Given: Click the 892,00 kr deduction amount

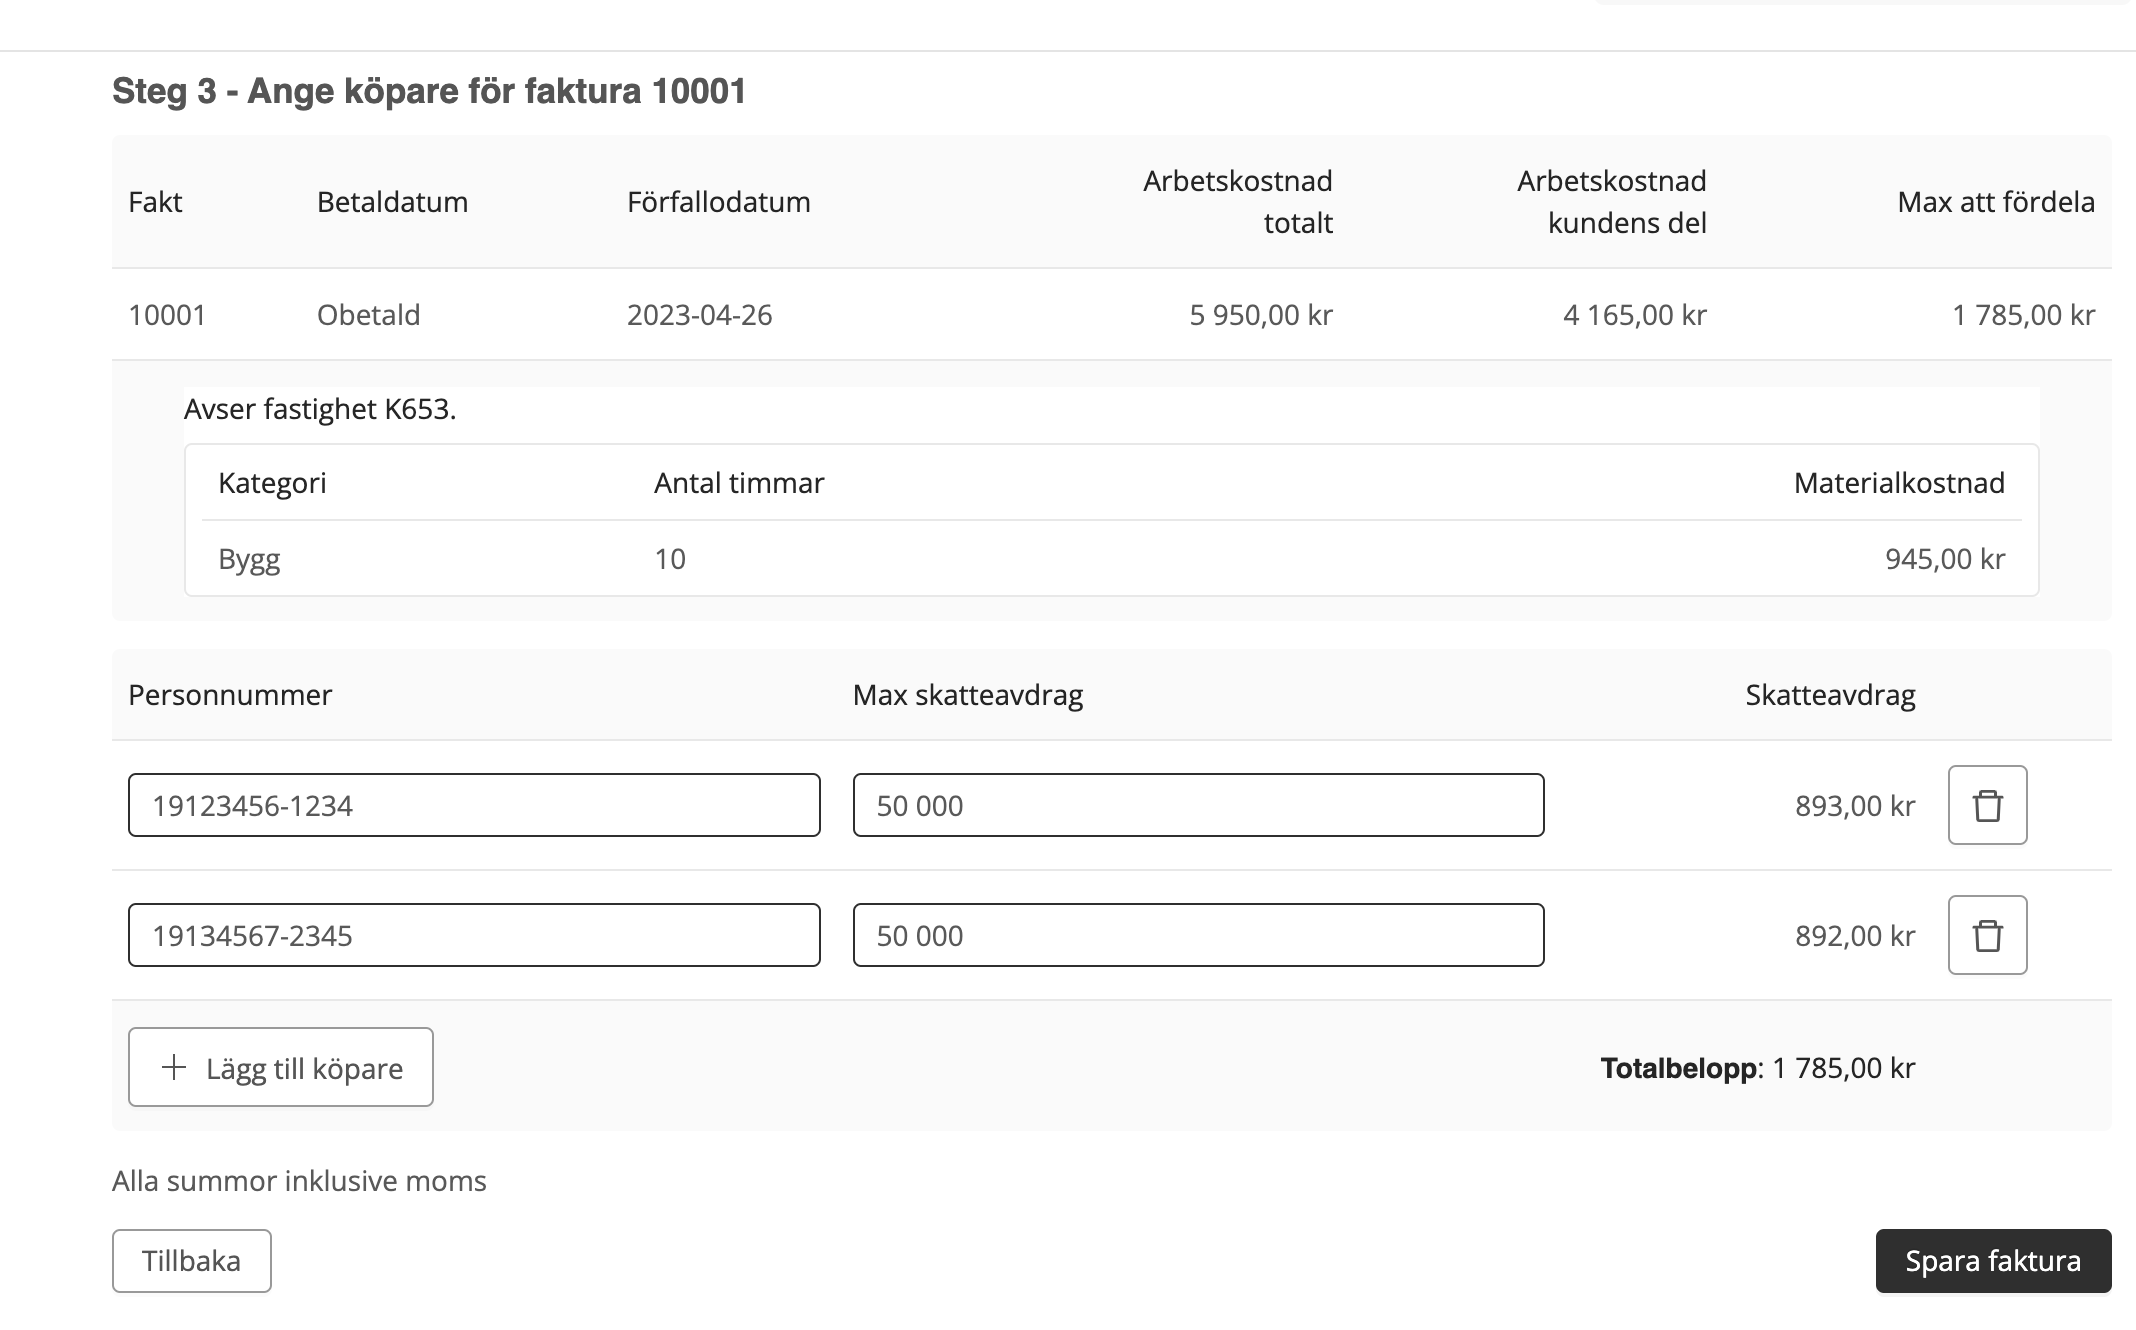Looking at the screenshot, I should pyautogui.click(x=1855, y=936).
